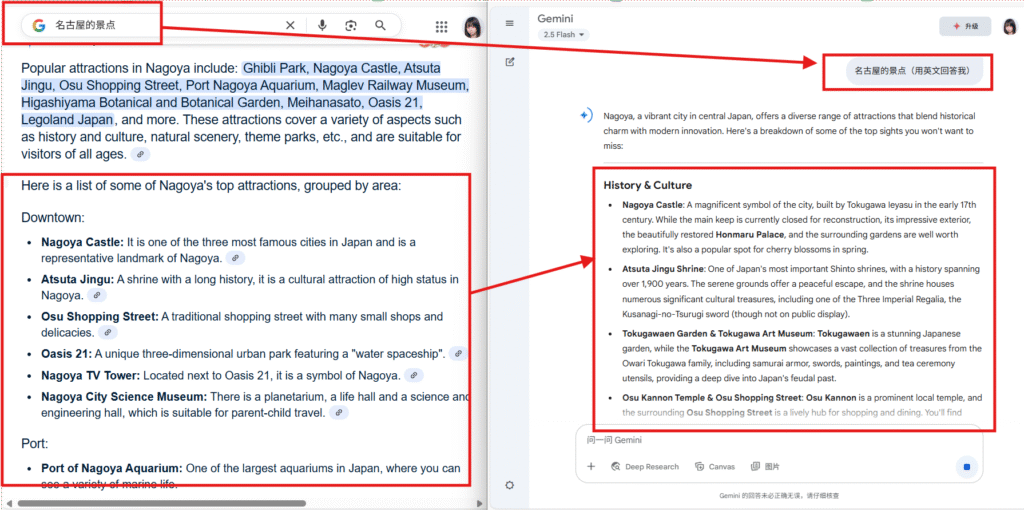Click the 升级 upgrade button in Gemini
Screen dimensions: 1024x510
click(x=965, y=27)
